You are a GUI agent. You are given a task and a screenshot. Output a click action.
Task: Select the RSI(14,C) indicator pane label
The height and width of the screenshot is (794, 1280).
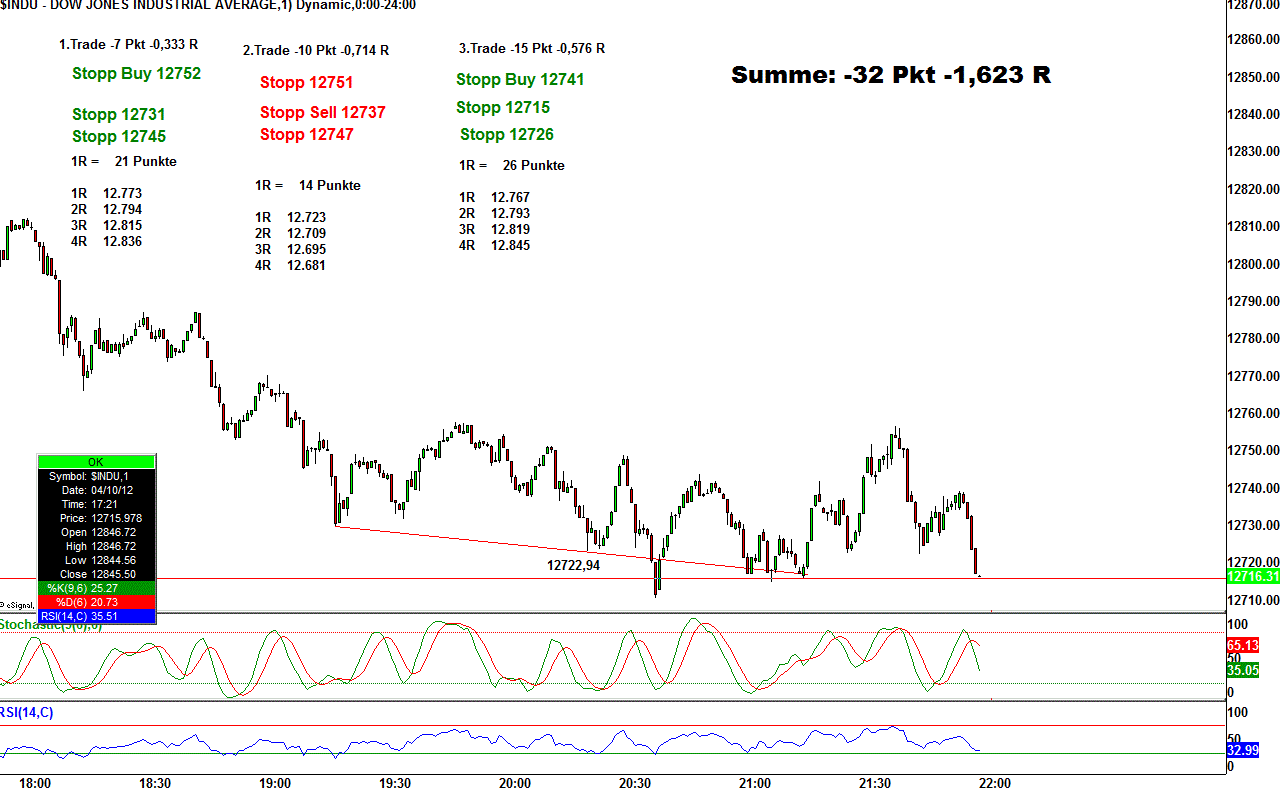[27, 712]
